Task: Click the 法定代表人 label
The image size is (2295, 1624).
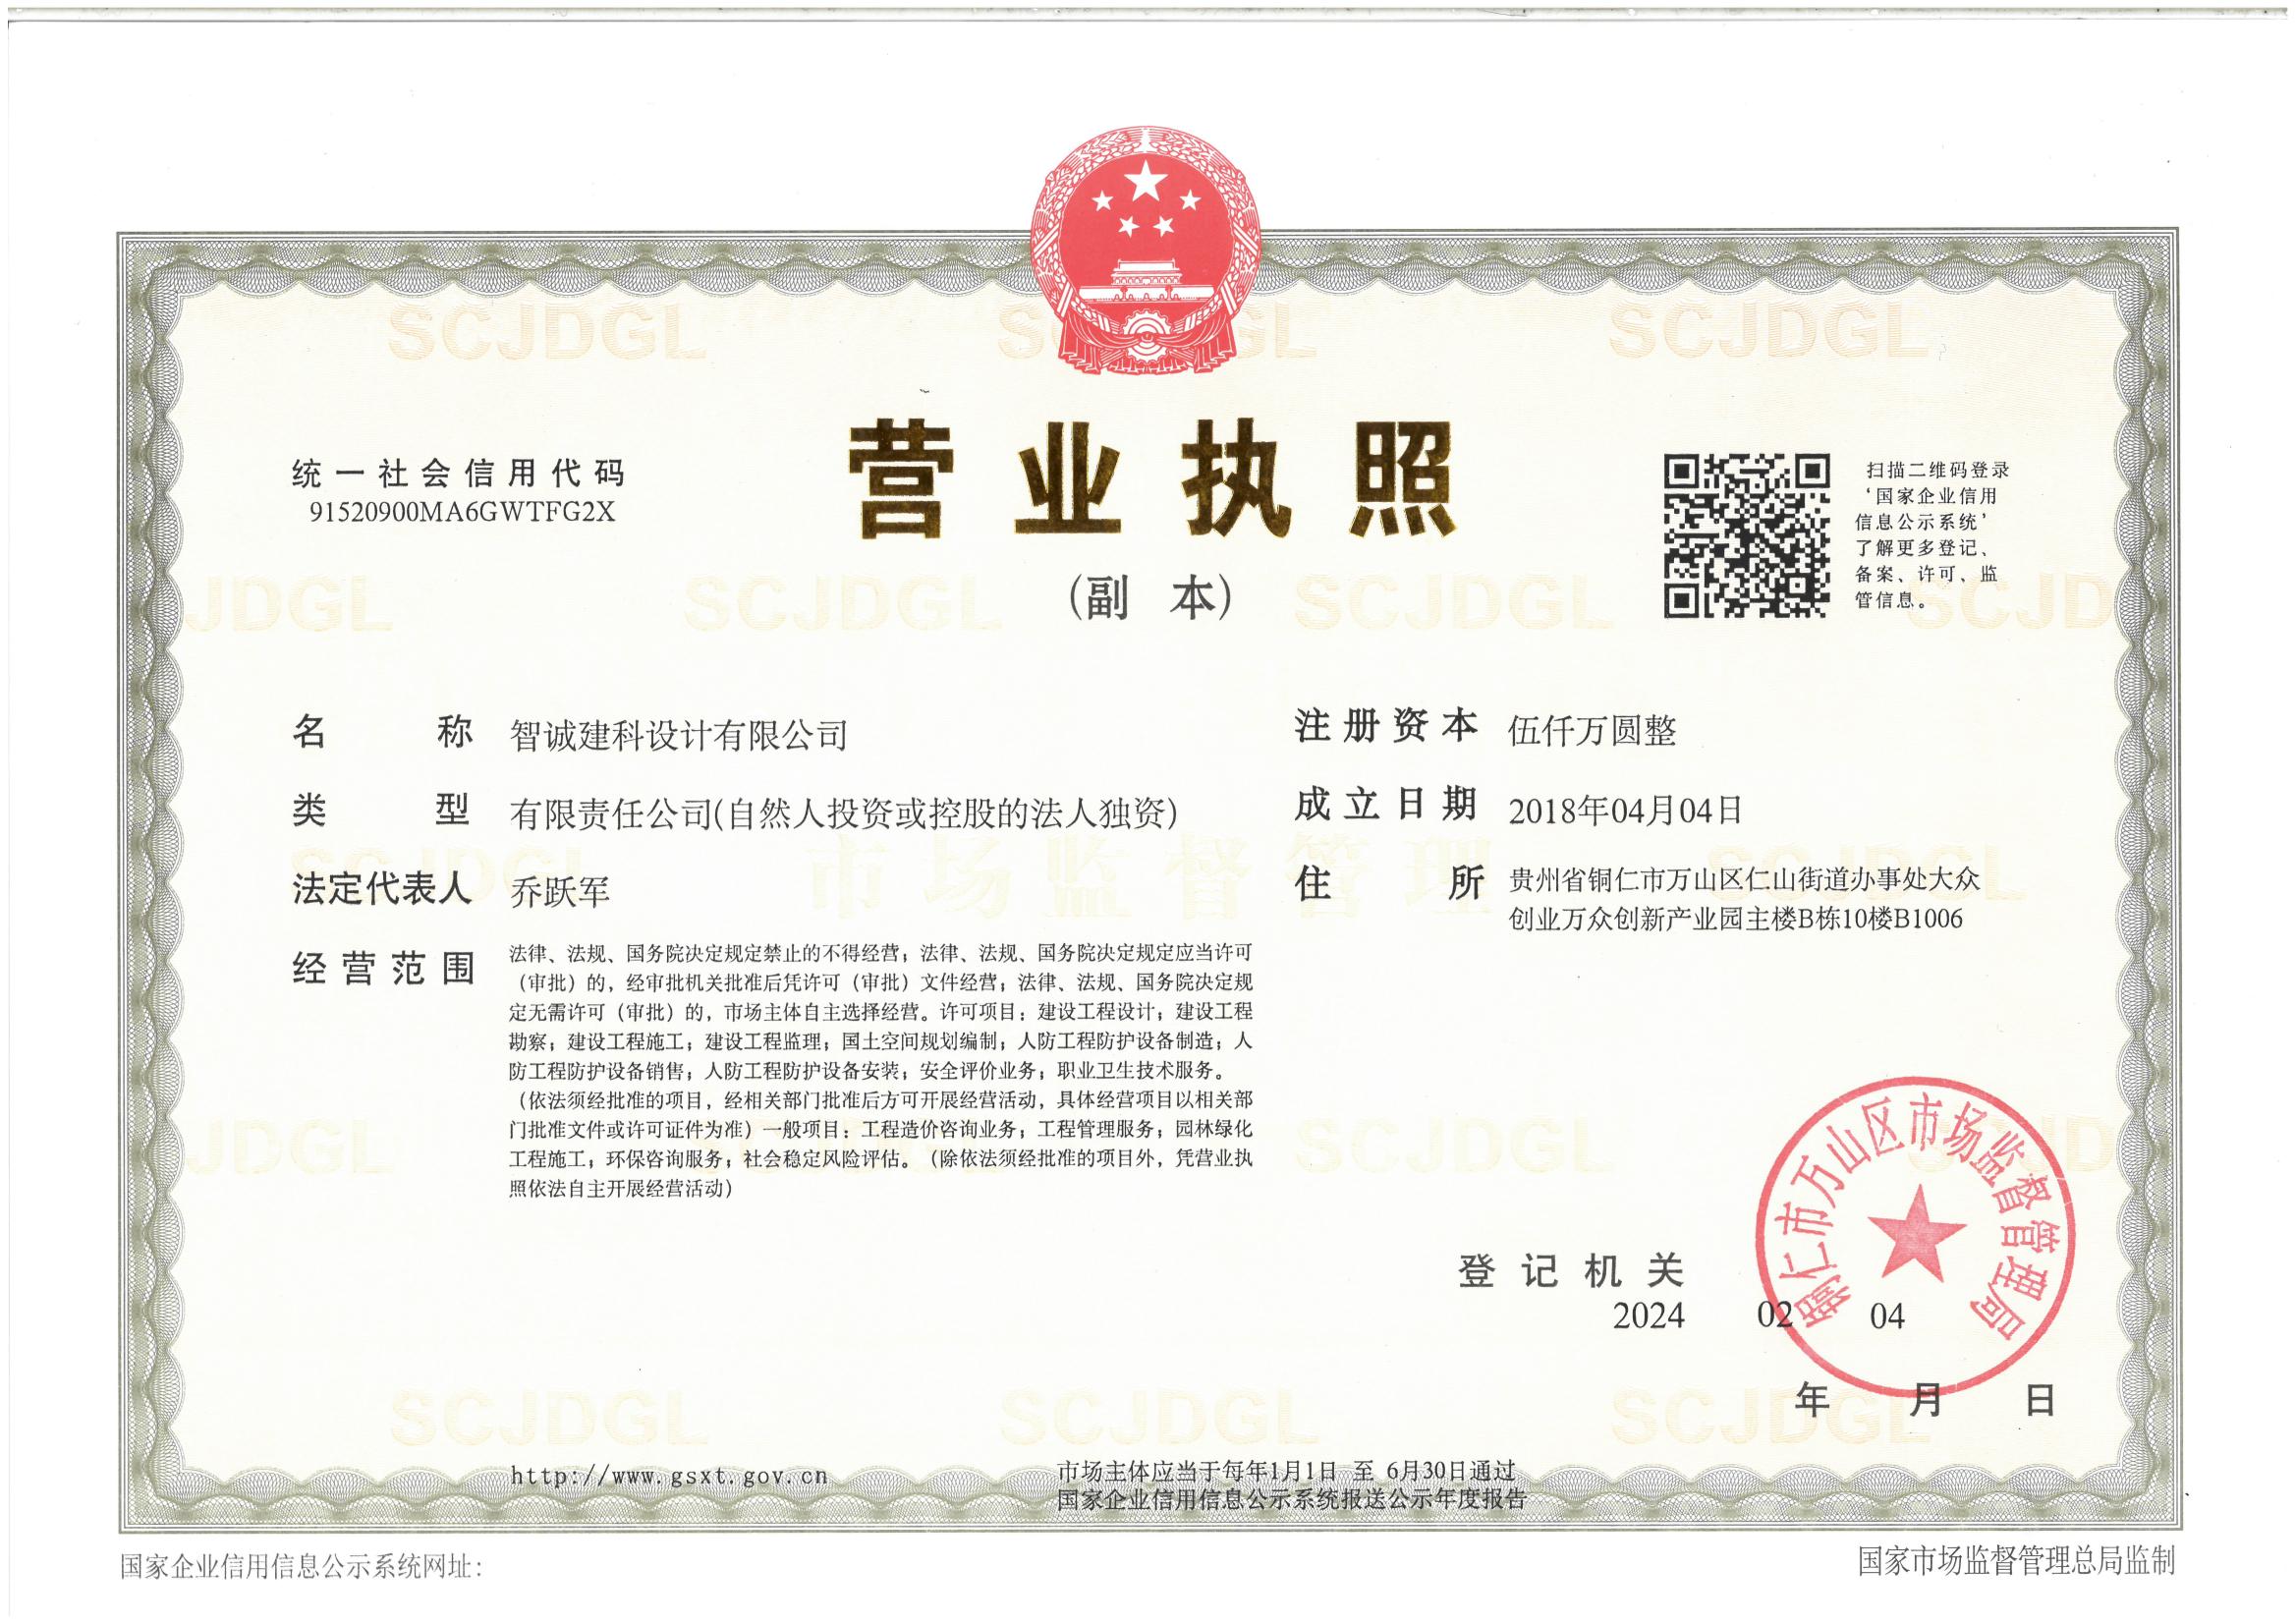Action: (381, 889)
